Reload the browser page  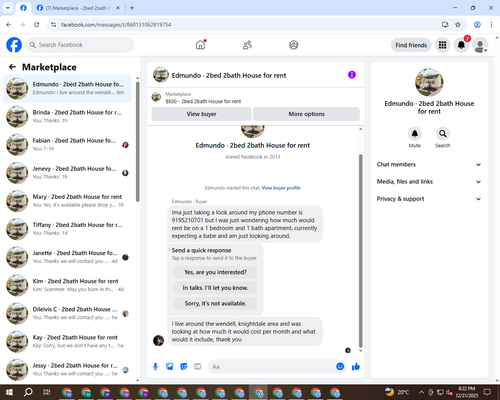tap(37, 25)
